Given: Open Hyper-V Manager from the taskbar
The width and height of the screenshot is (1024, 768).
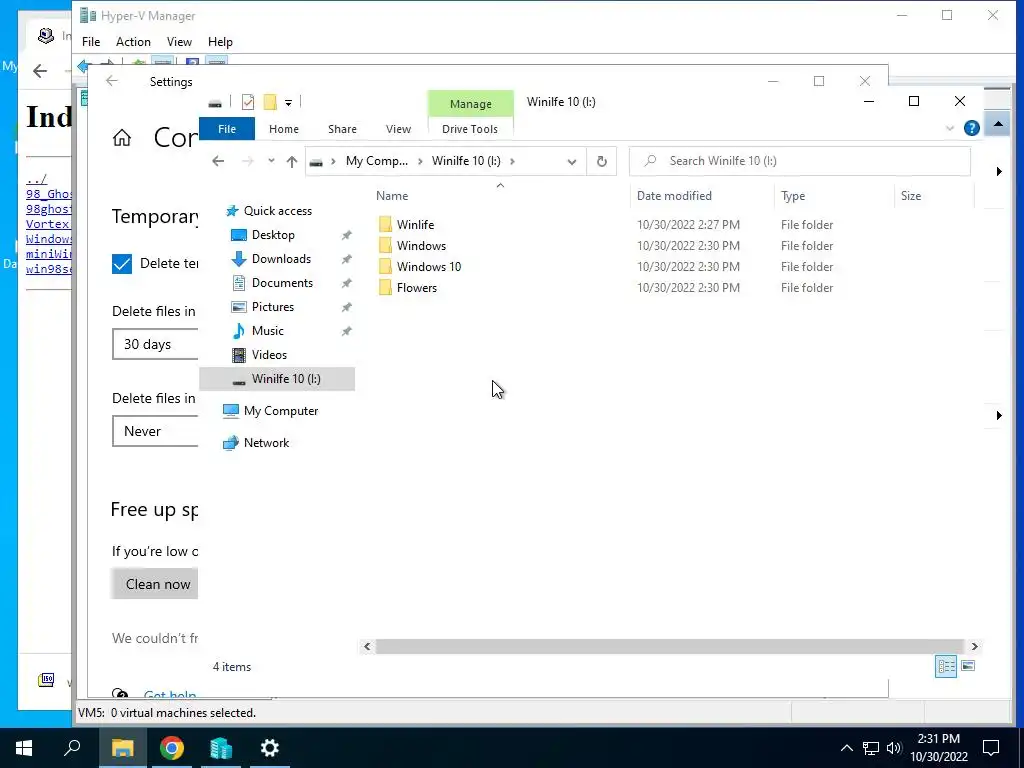Looking at the screenshot, I should pos(221,748).
